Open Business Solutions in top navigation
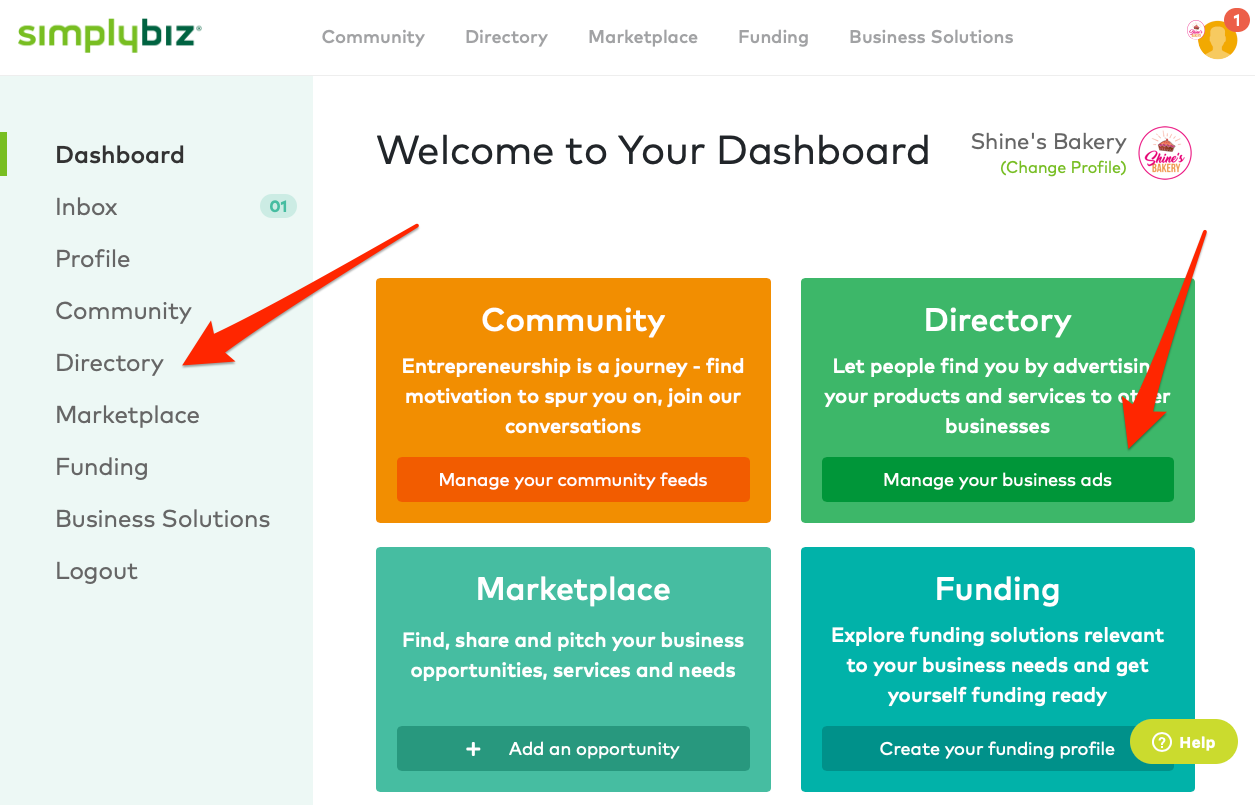Screen dimensions: 1255x805 [931, 37]
